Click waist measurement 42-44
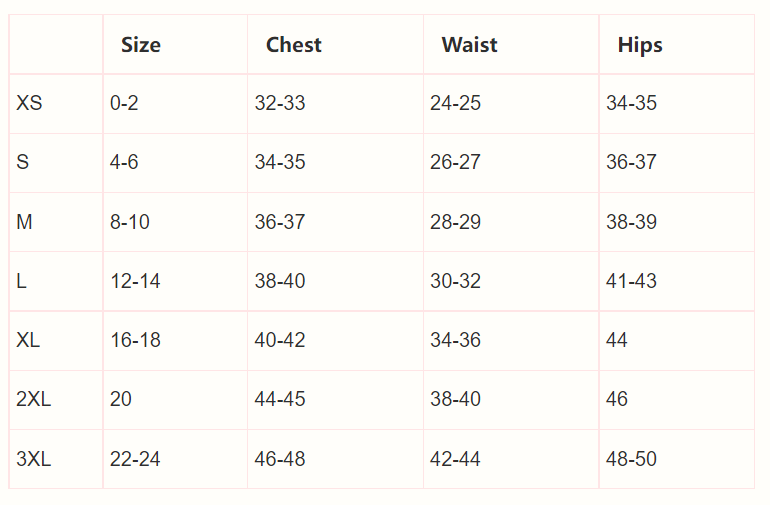The height and width of the screenshot is (505, 770). pyautogui.click(x=455, y=459)
